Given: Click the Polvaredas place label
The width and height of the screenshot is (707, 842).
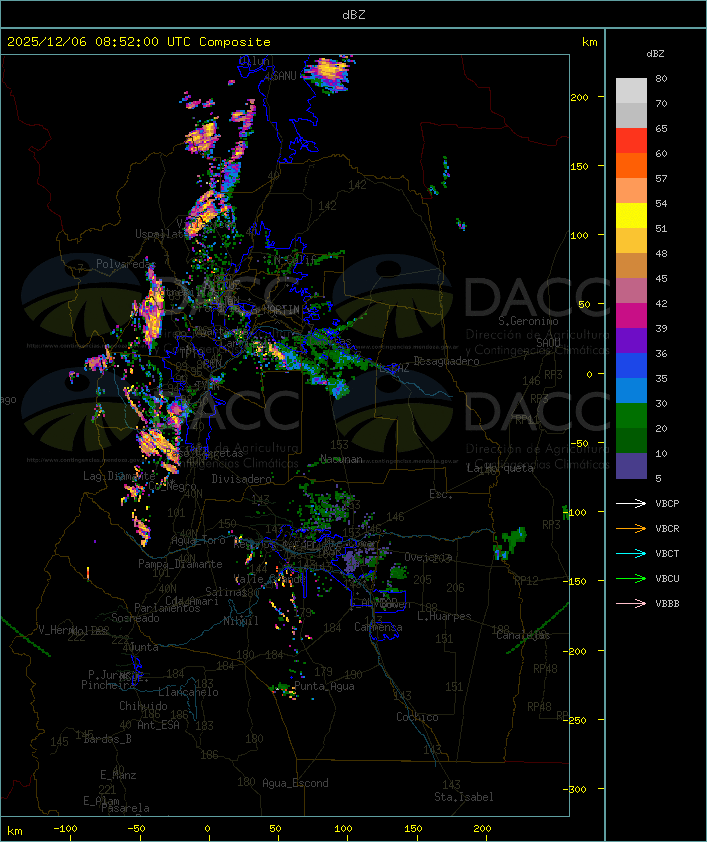Looking at the screenshot, I should coord(125,264).
